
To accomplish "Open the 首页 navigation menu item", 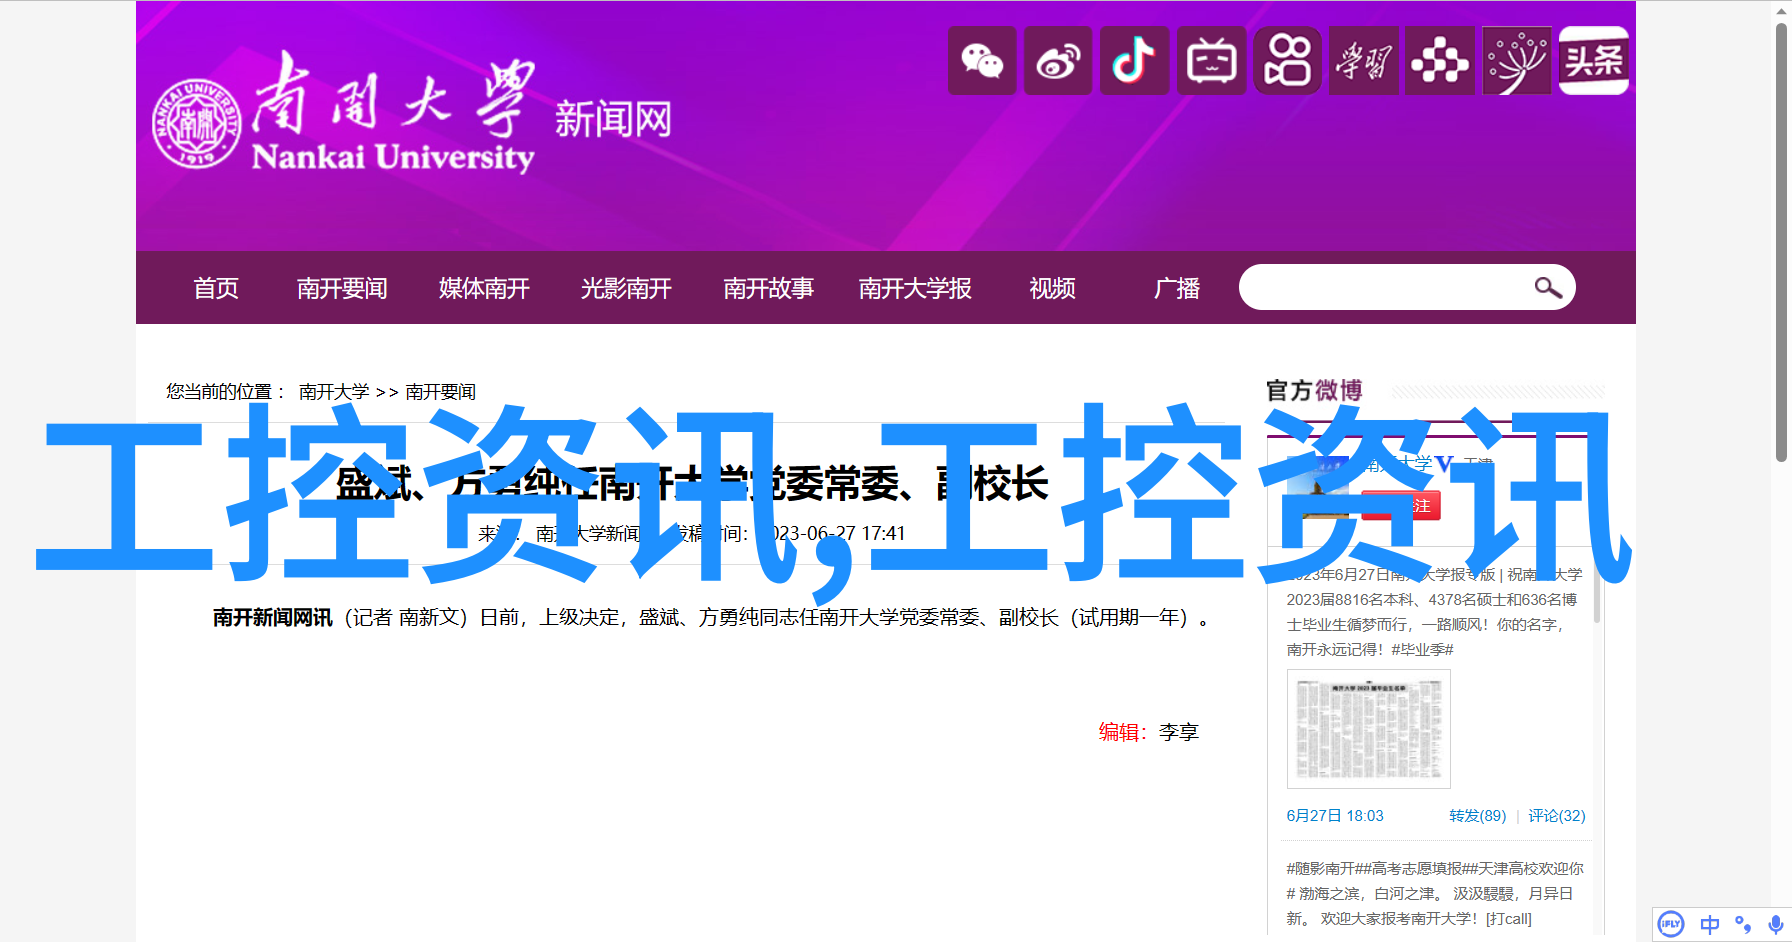I will [x=216, y=289].
